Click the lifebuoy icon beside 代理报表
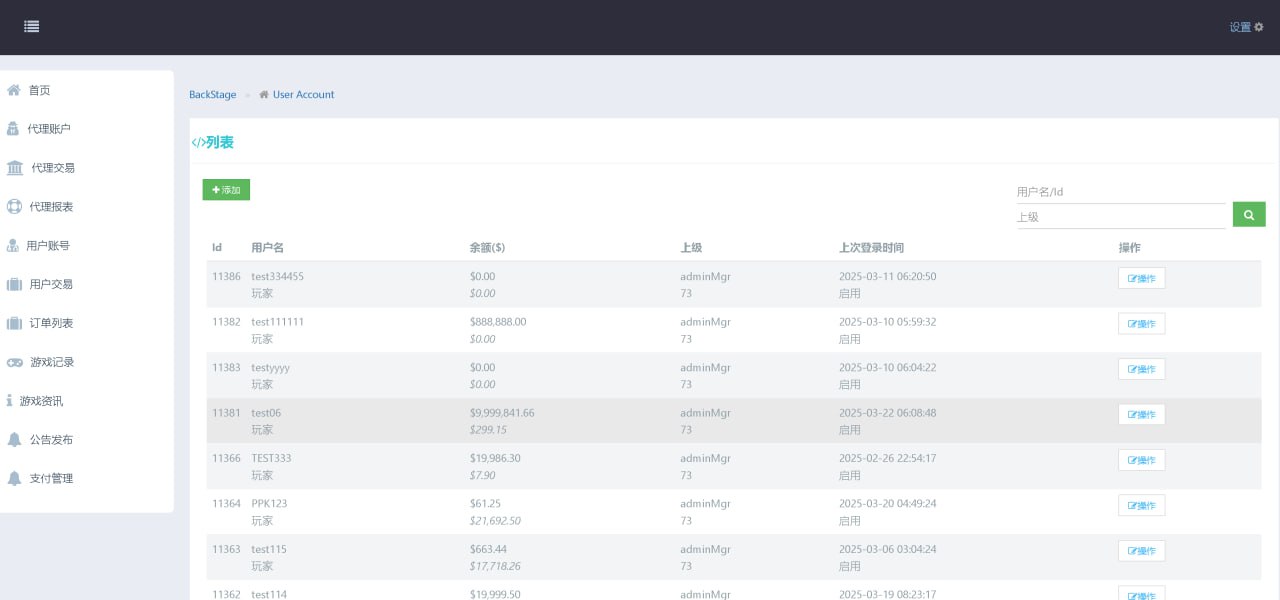This screenshot has width=1280, height=600. [x=14, y=207]
